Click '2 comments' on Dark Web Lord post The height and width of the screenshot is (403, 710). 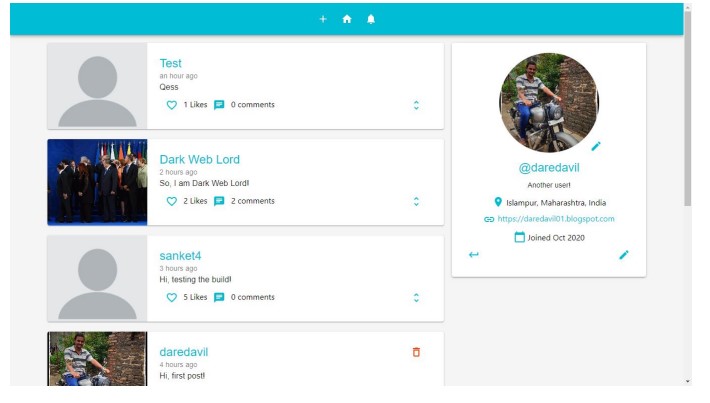click(x=253, y=201)
